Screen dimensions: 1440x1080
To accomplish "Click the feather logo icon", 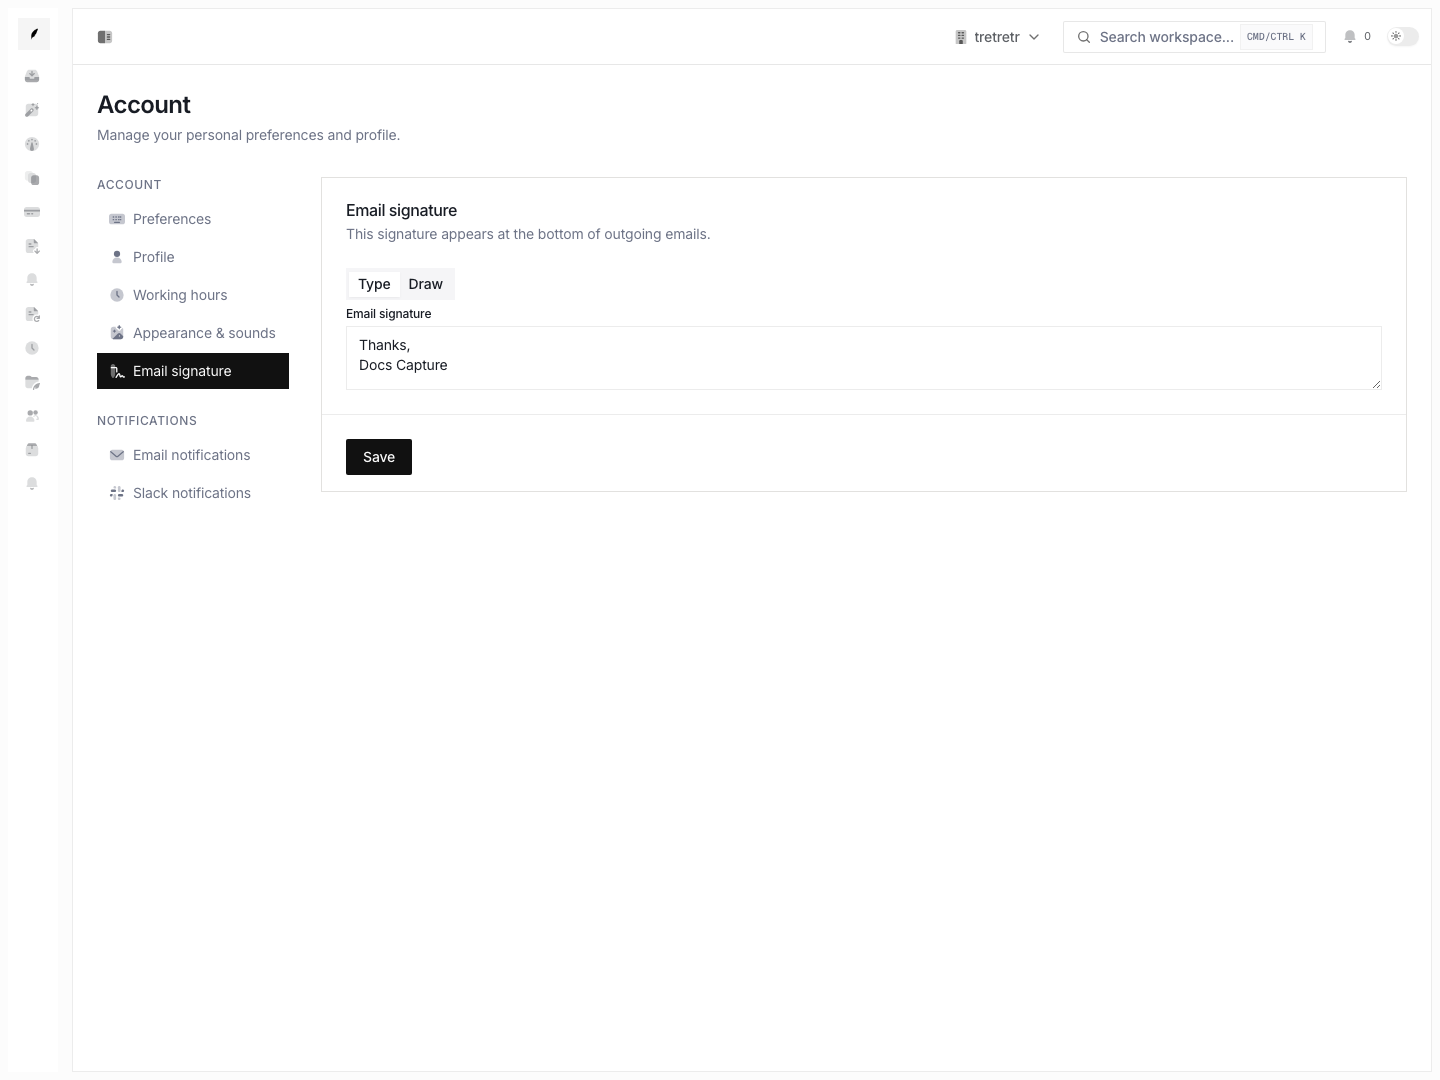I will point(34,34).
